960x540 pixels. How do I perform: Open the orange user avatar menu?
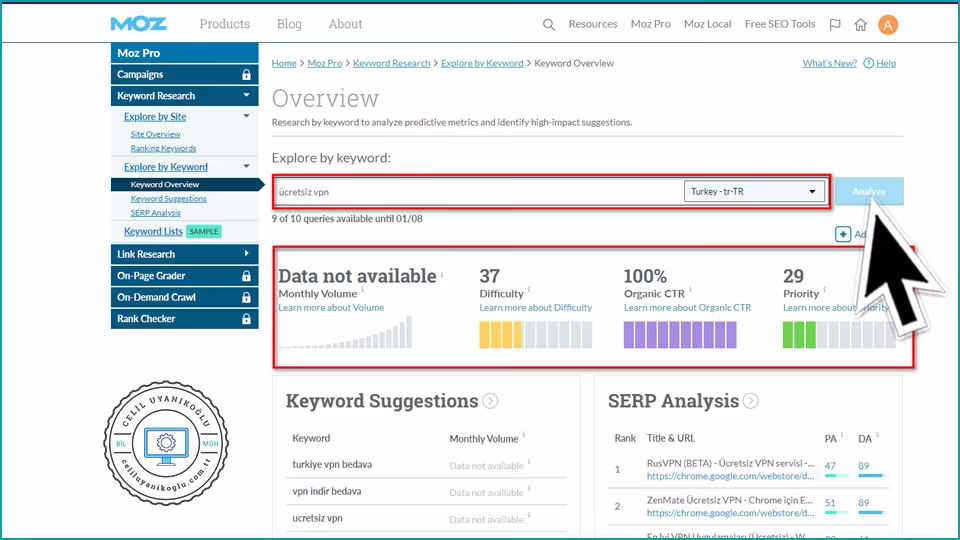pos(887,25)
